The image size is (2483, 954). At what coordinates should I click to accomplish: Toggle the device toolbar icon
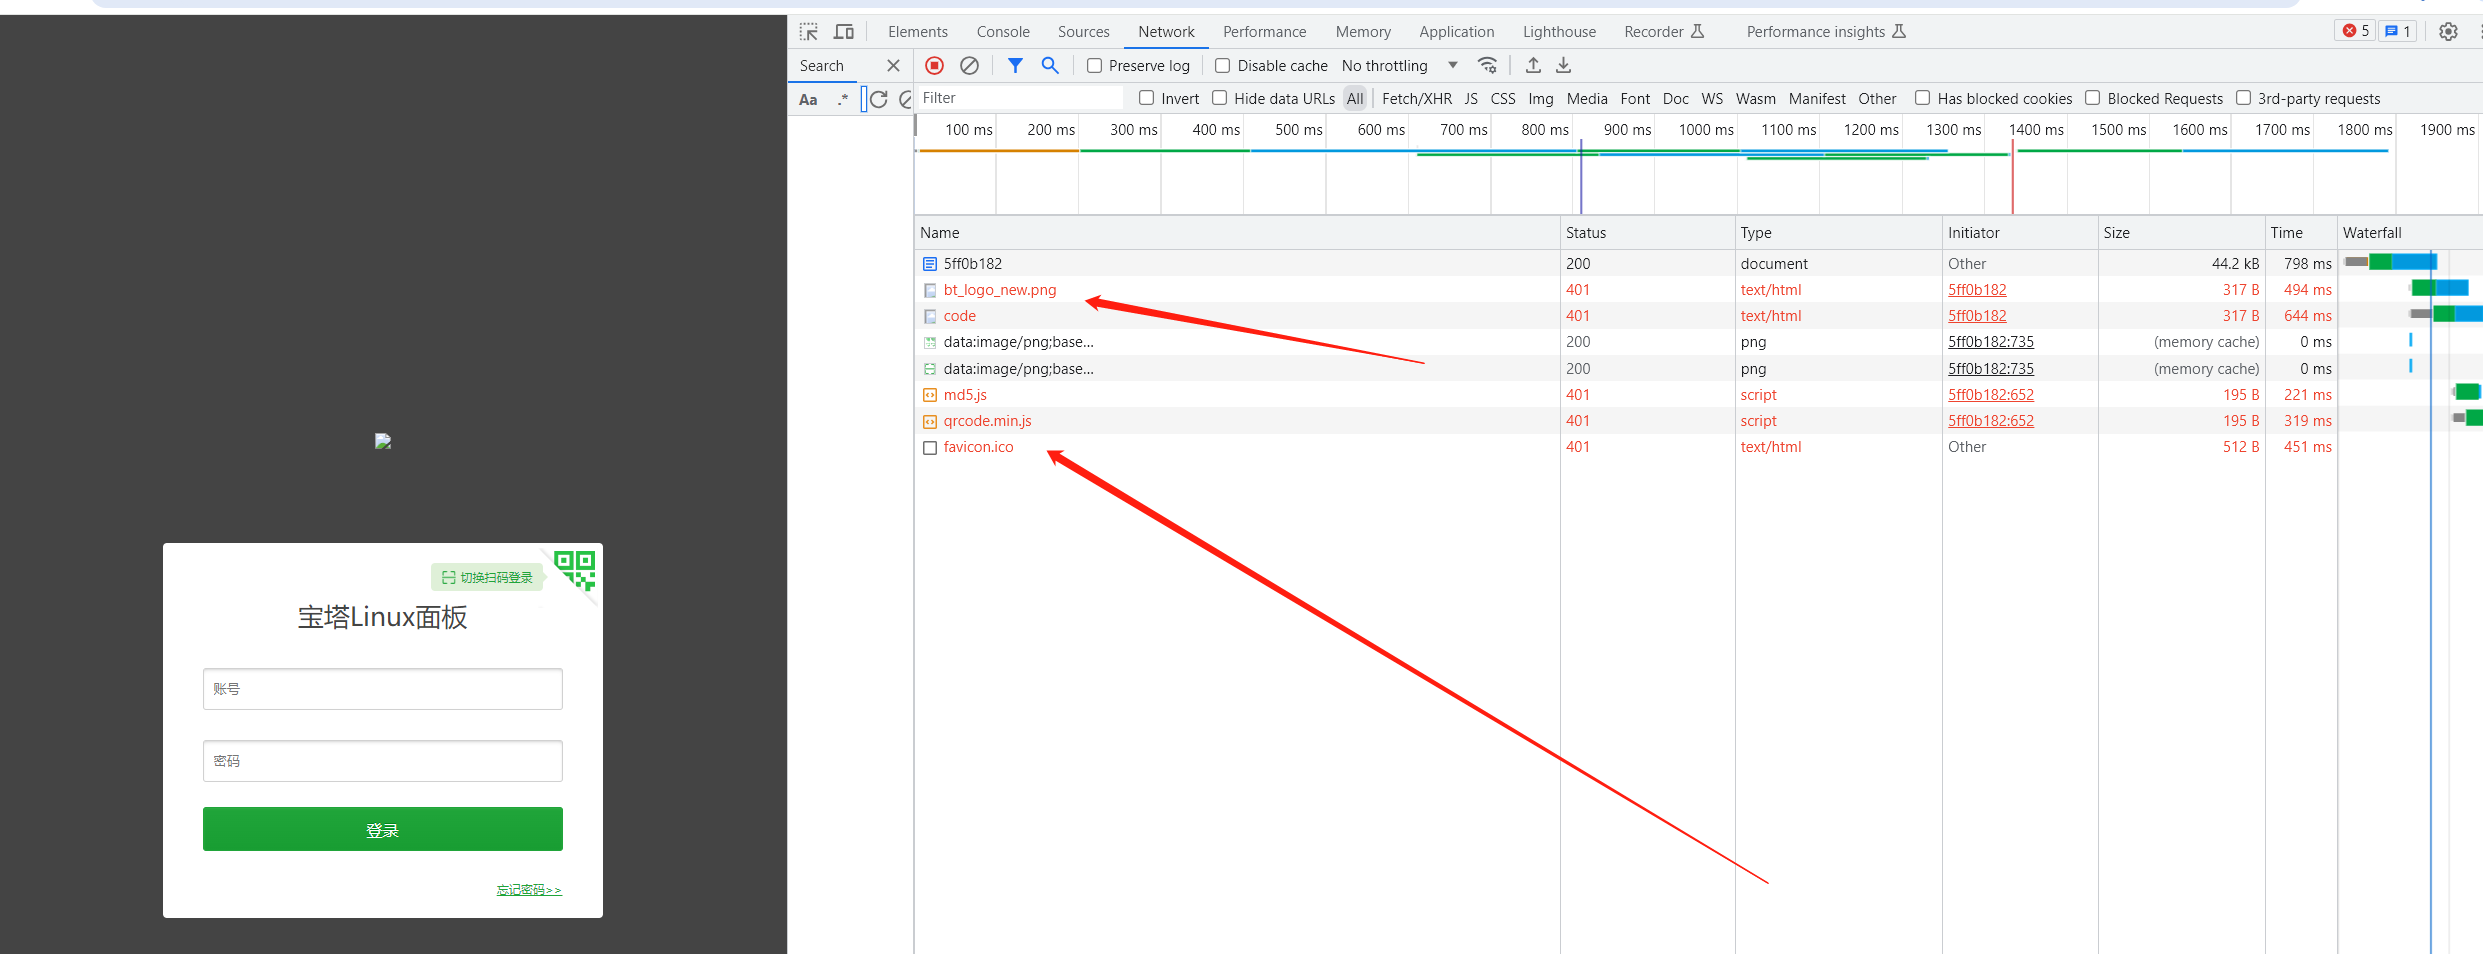pos(844,32)
